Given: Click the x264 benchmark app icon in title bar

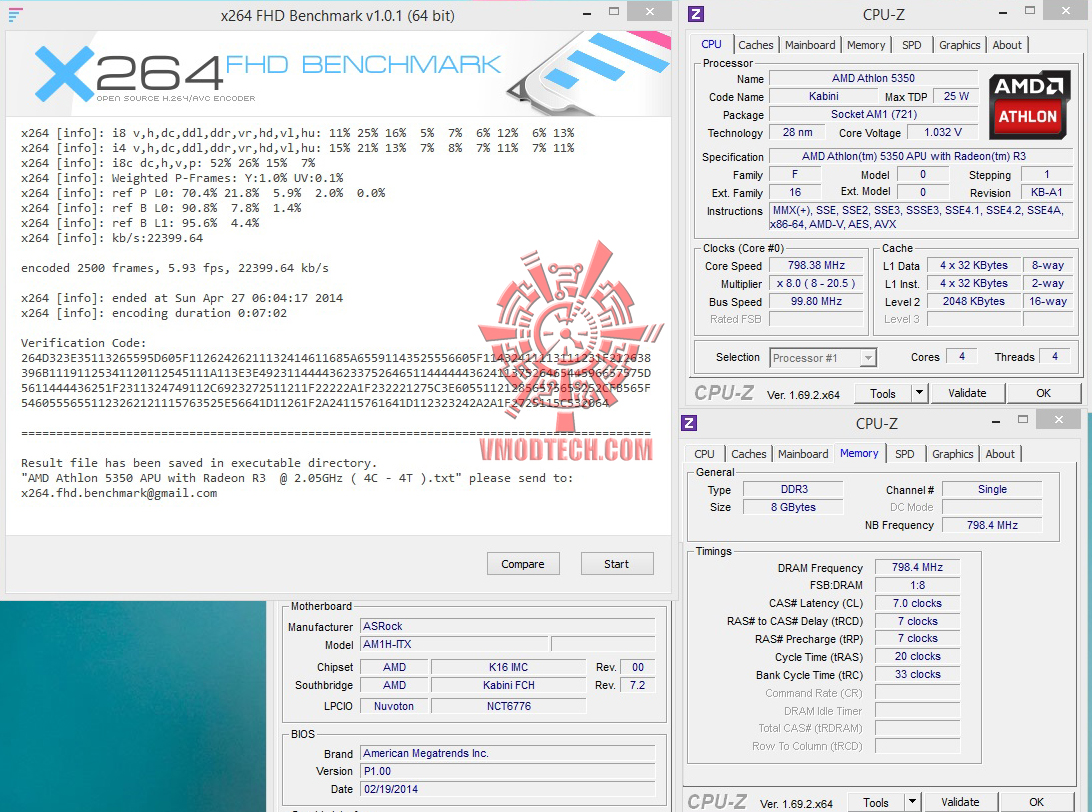Looking at the screenshot, I should click(x=15, y=15).
